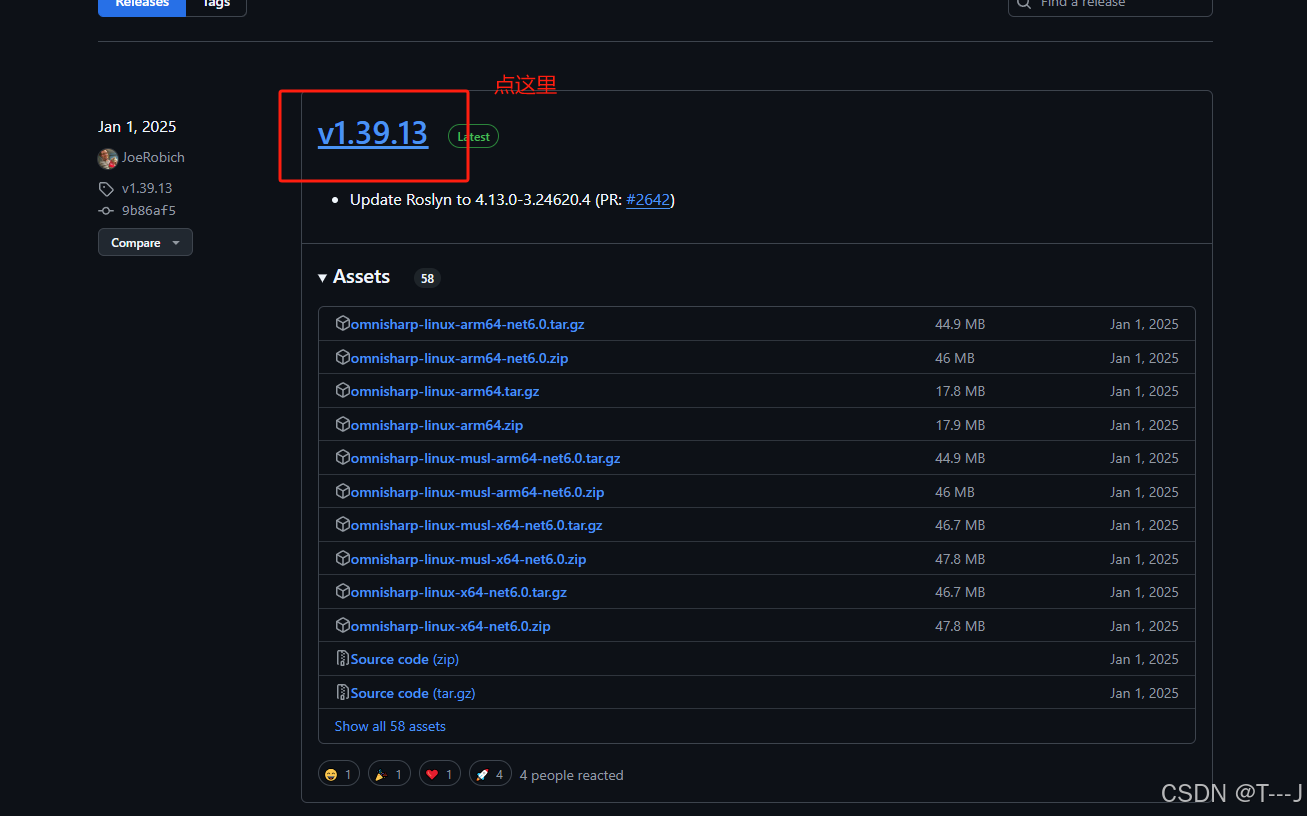
Task: Click the tag icon beside v1.39.13
Action: point(106,189)
